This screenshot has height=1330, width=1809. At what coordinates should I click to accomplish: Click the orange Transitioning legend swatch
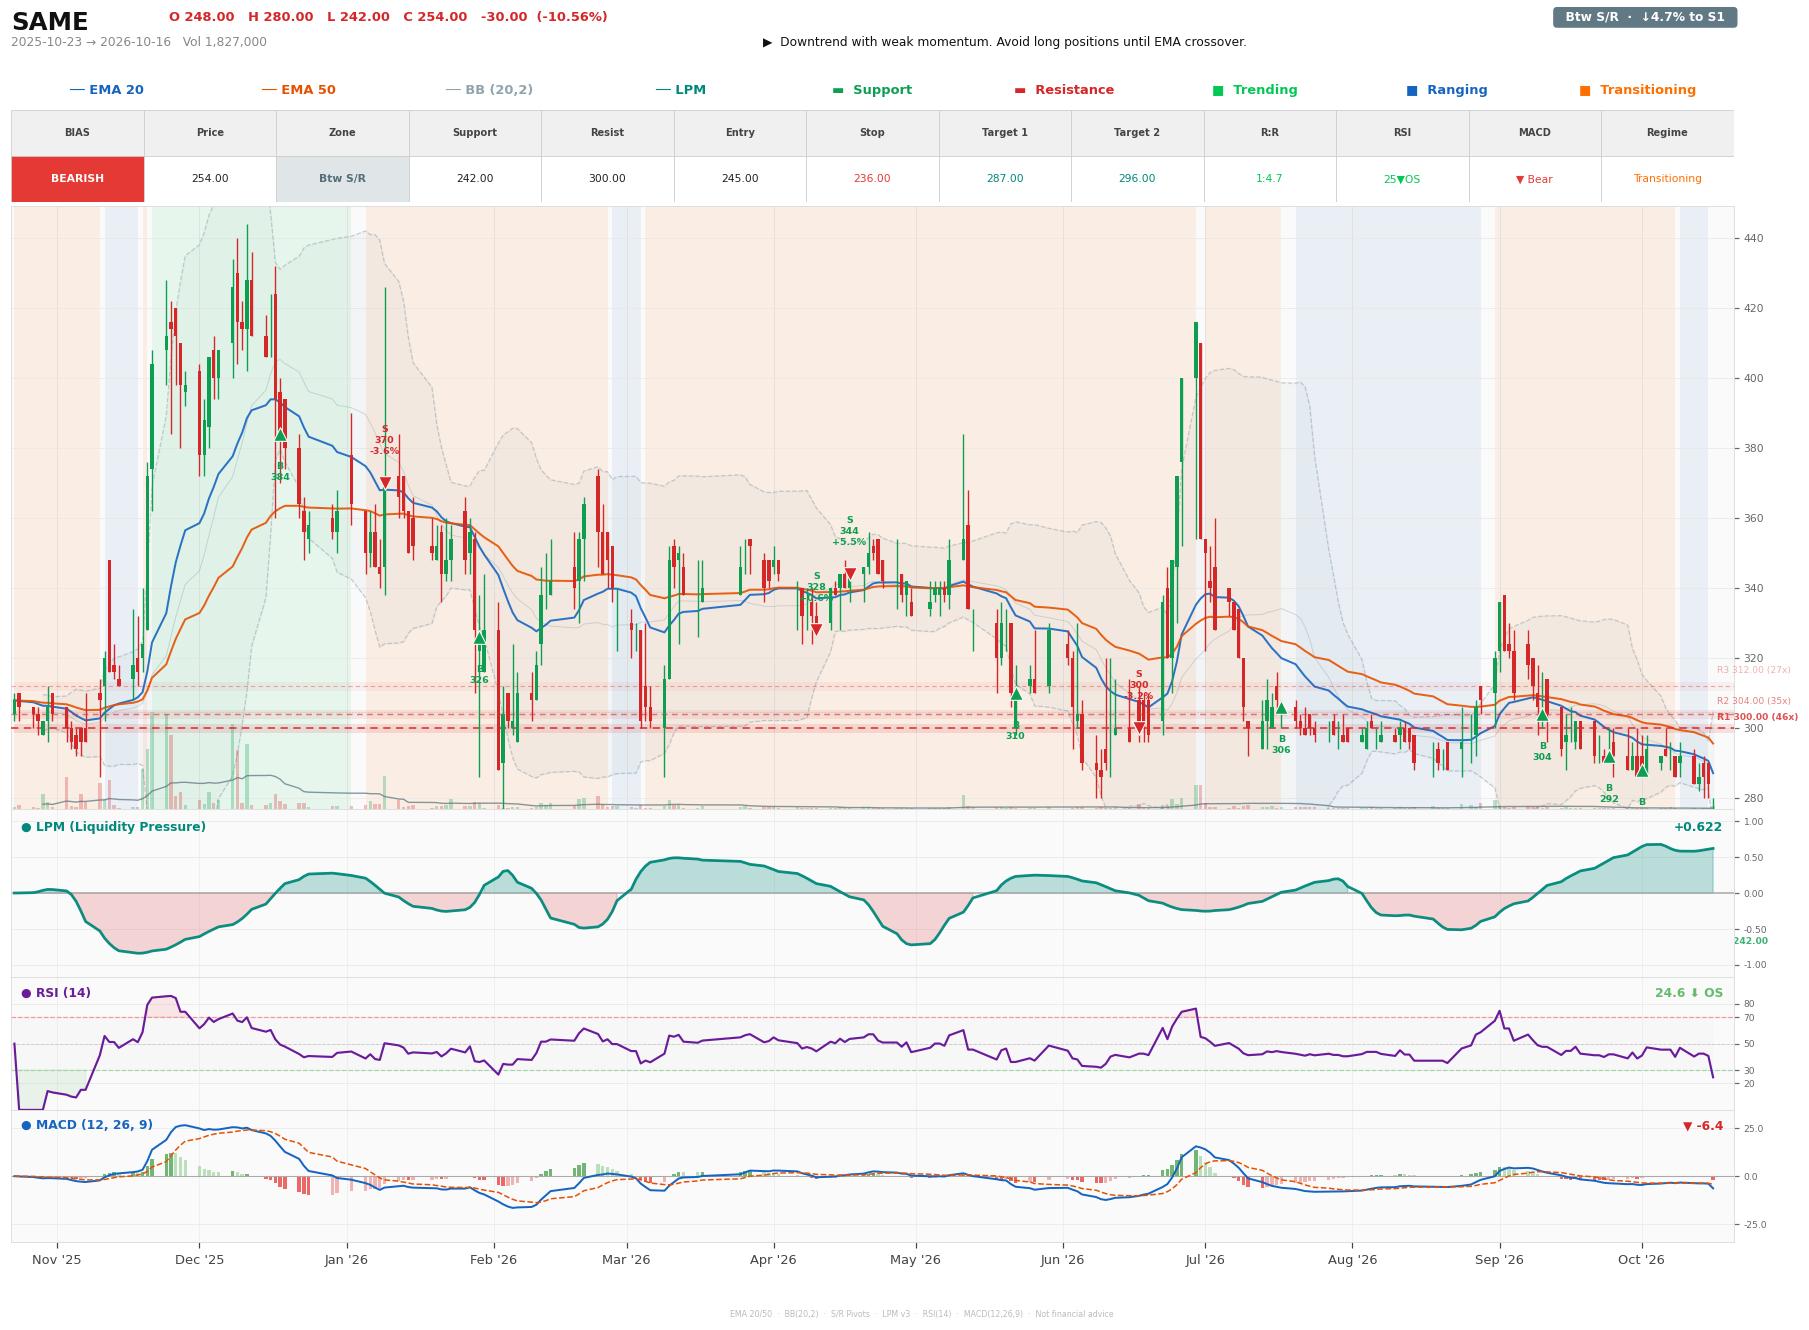pyautogui.click(x=1585, y=91)
